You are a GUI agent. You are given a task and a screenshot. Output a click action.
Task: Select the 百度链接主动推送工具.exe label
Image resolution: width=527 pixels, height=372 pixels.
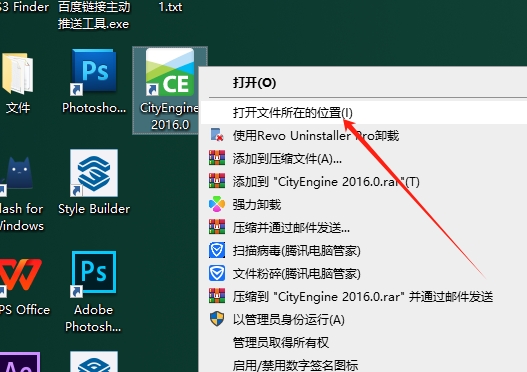94,15
